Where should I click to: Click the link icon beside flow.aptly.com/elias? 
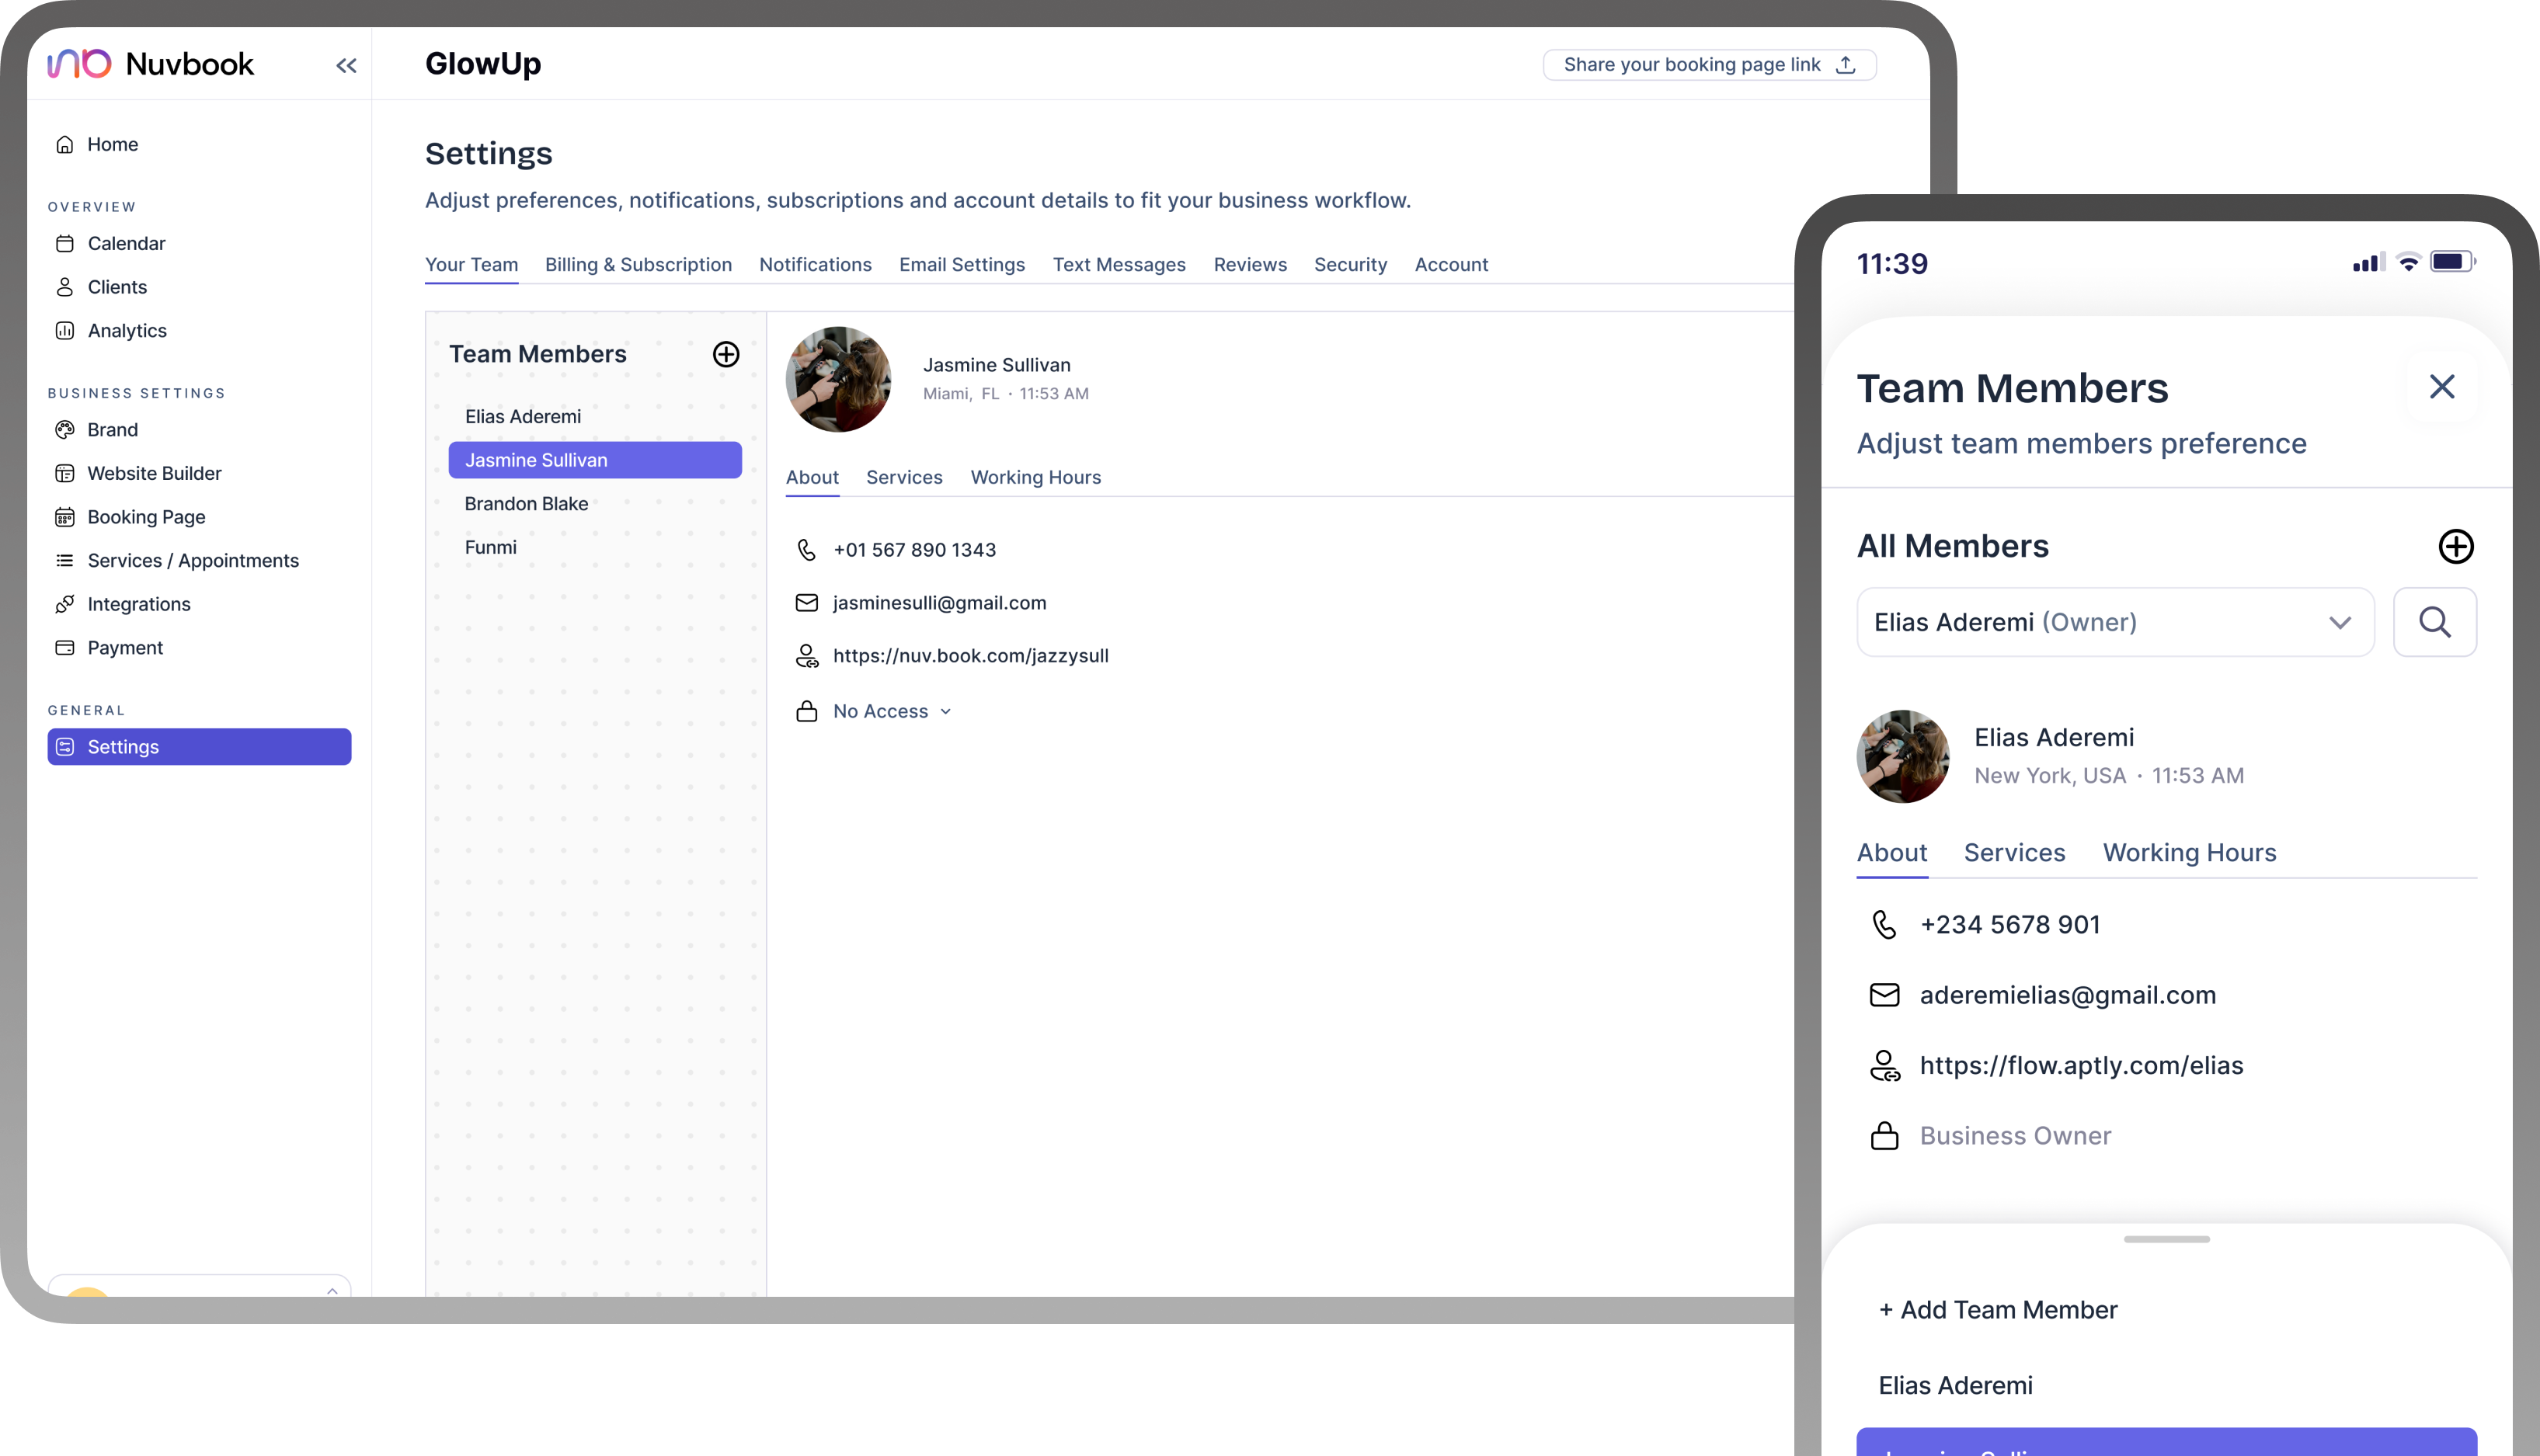[1884, 1066]
